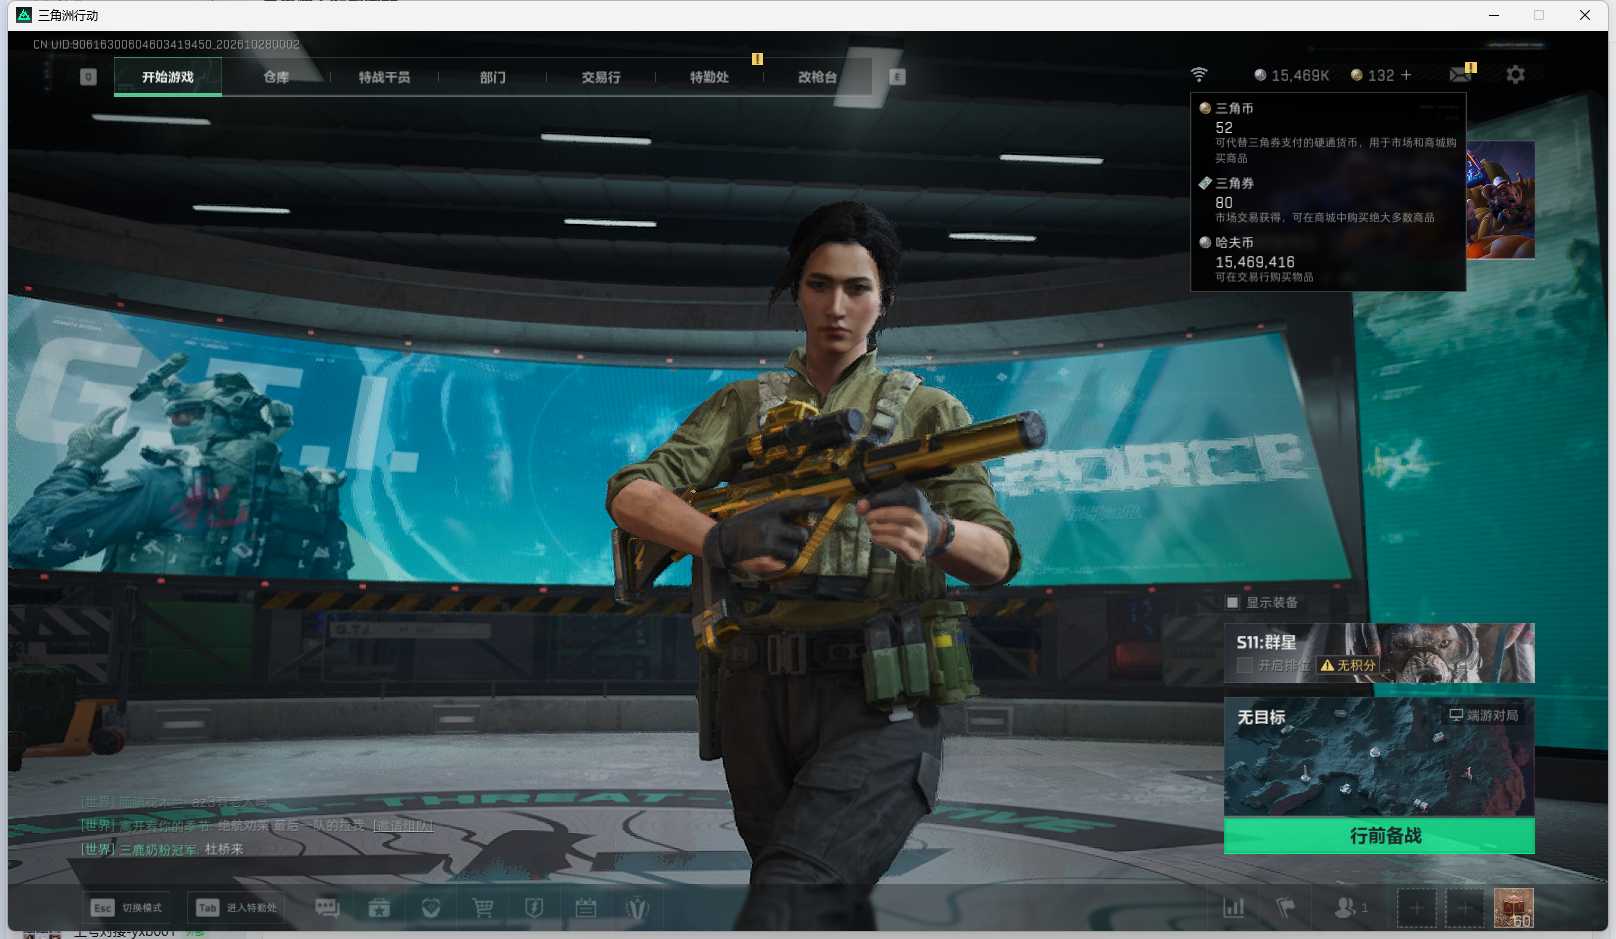Open the S11:群星 season banner
Screen dimensions: 1616x939
1379,653
